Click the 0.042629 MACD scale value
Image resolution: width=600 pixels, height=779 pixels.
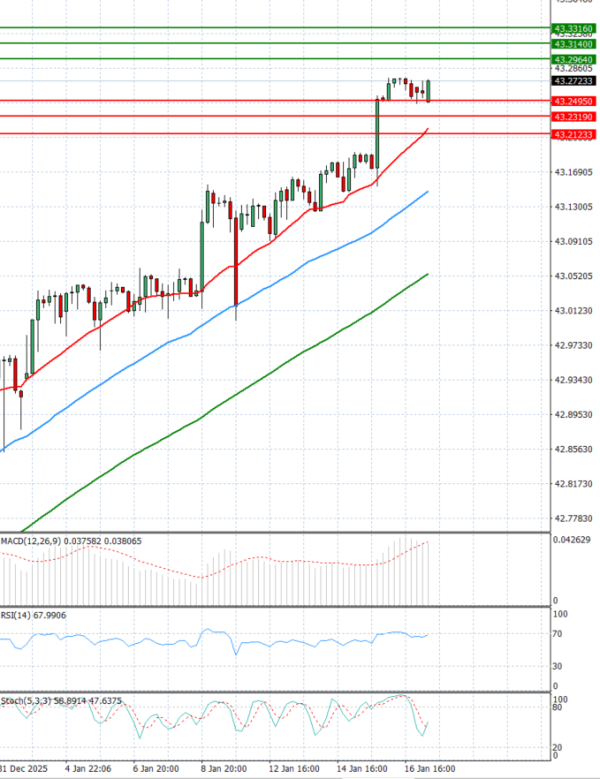click(x=574, y=541)
